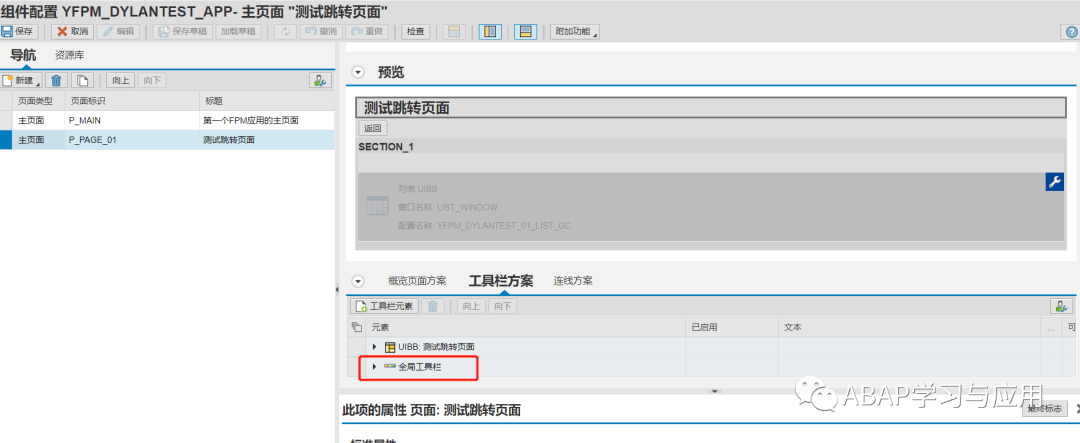Click 工具栏元素 add toolbar element button
This screenshot has height=443, width=1080.
click(384, 307)
